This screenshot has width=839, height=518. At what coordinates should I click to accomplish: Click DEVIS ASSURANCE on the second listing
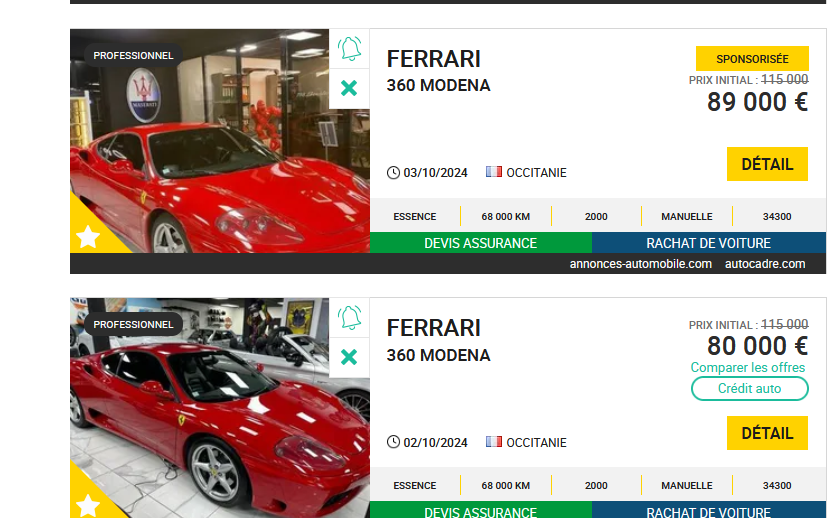(x=480, y=510)
